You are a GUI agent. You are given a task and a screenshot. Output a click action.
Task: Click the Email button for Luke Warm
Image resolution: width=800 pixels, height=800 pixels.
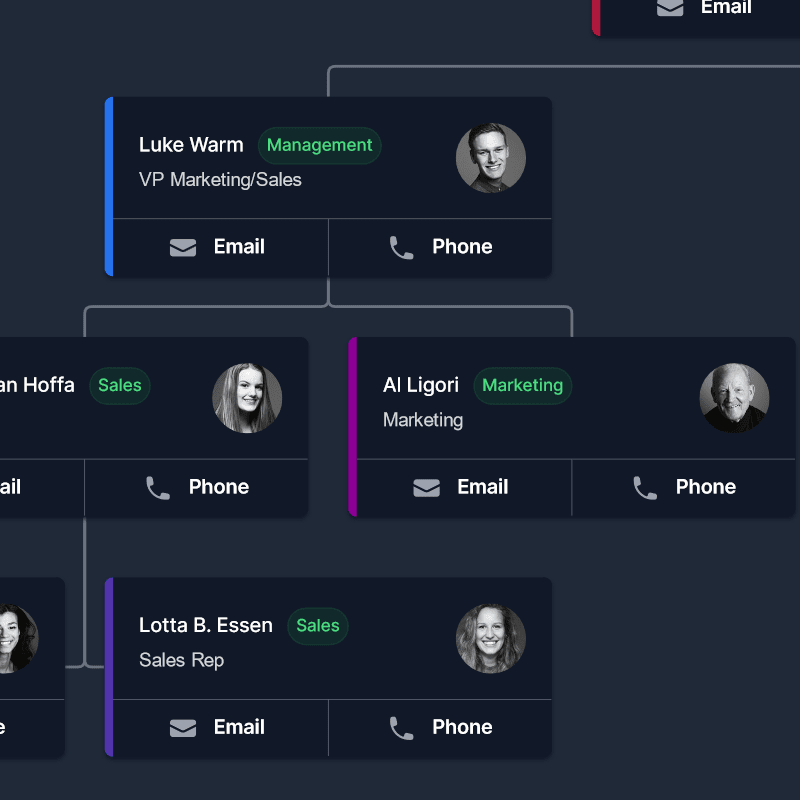point(219,247)
